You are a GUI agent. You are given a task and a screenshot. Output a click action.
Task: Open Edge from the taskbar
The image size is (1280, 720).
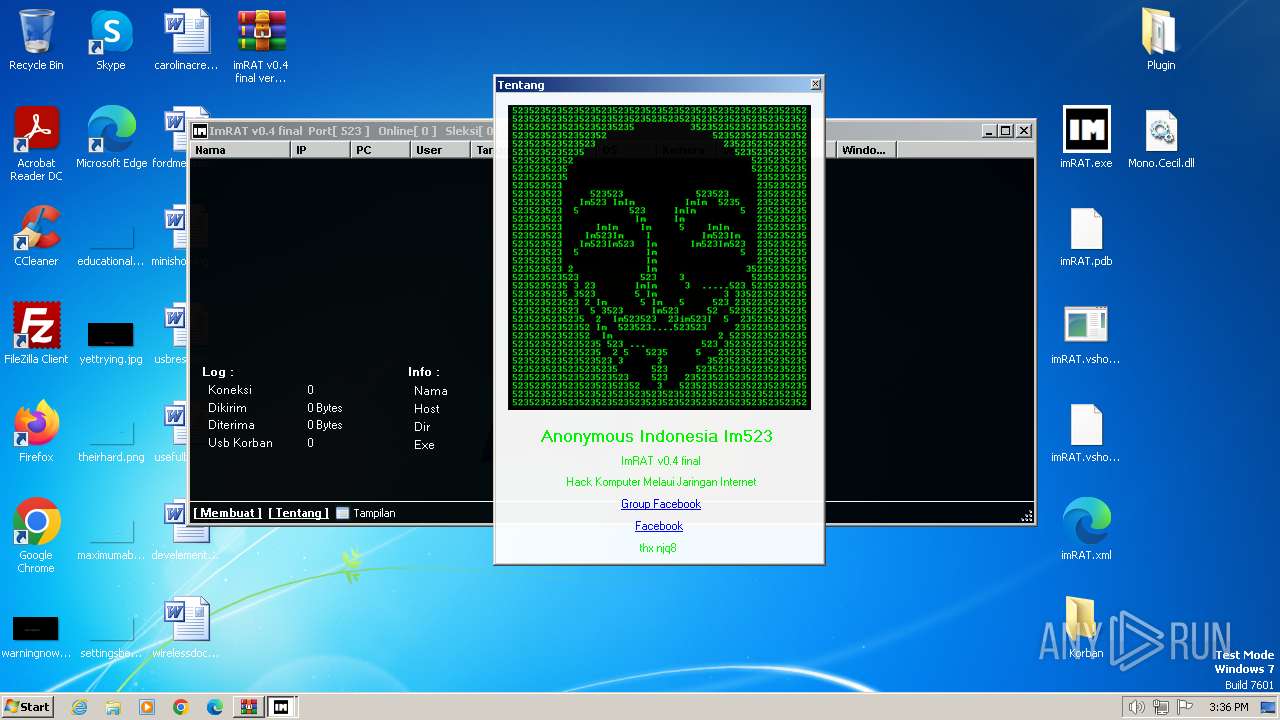(215, 707)
